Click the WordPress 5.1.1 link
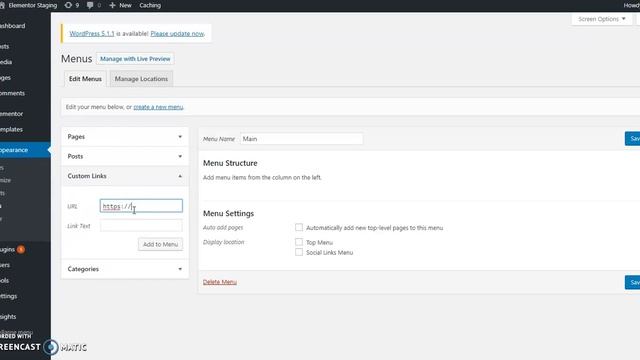The height and width of the screenshot is (360, 640). pos(92,33)
